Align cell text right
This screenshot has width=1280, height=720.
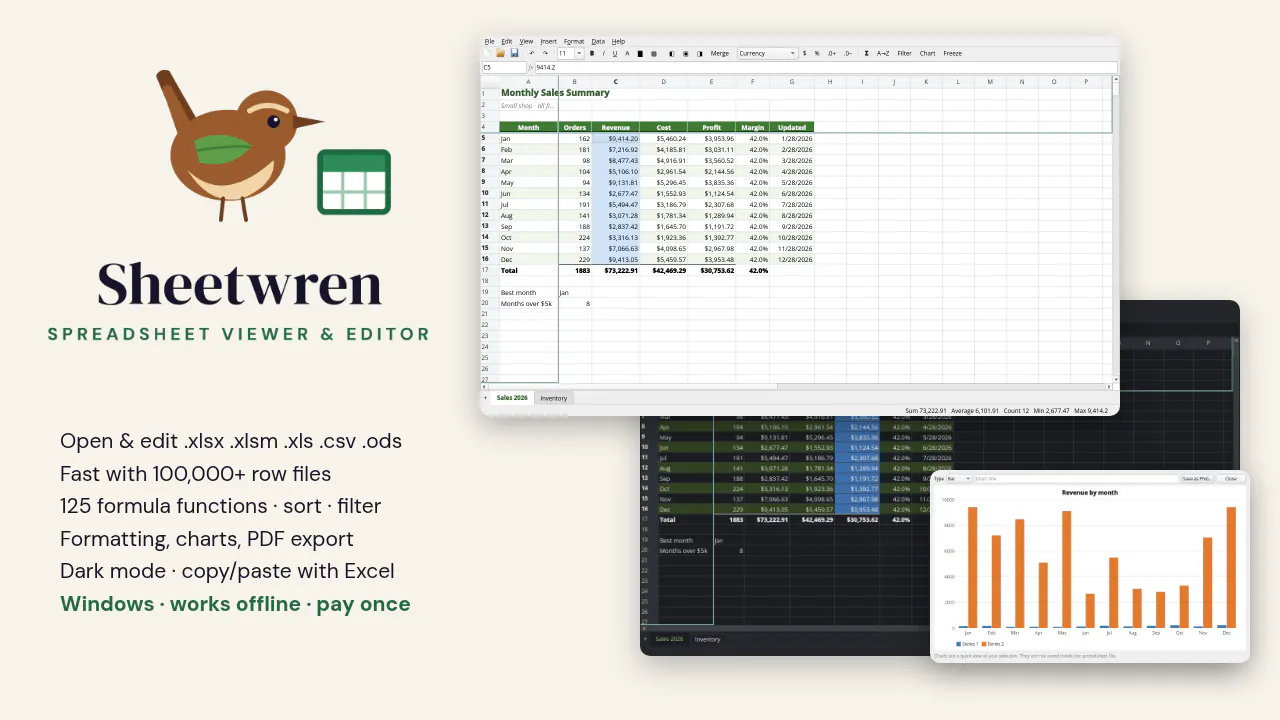(x=700, y=53)
